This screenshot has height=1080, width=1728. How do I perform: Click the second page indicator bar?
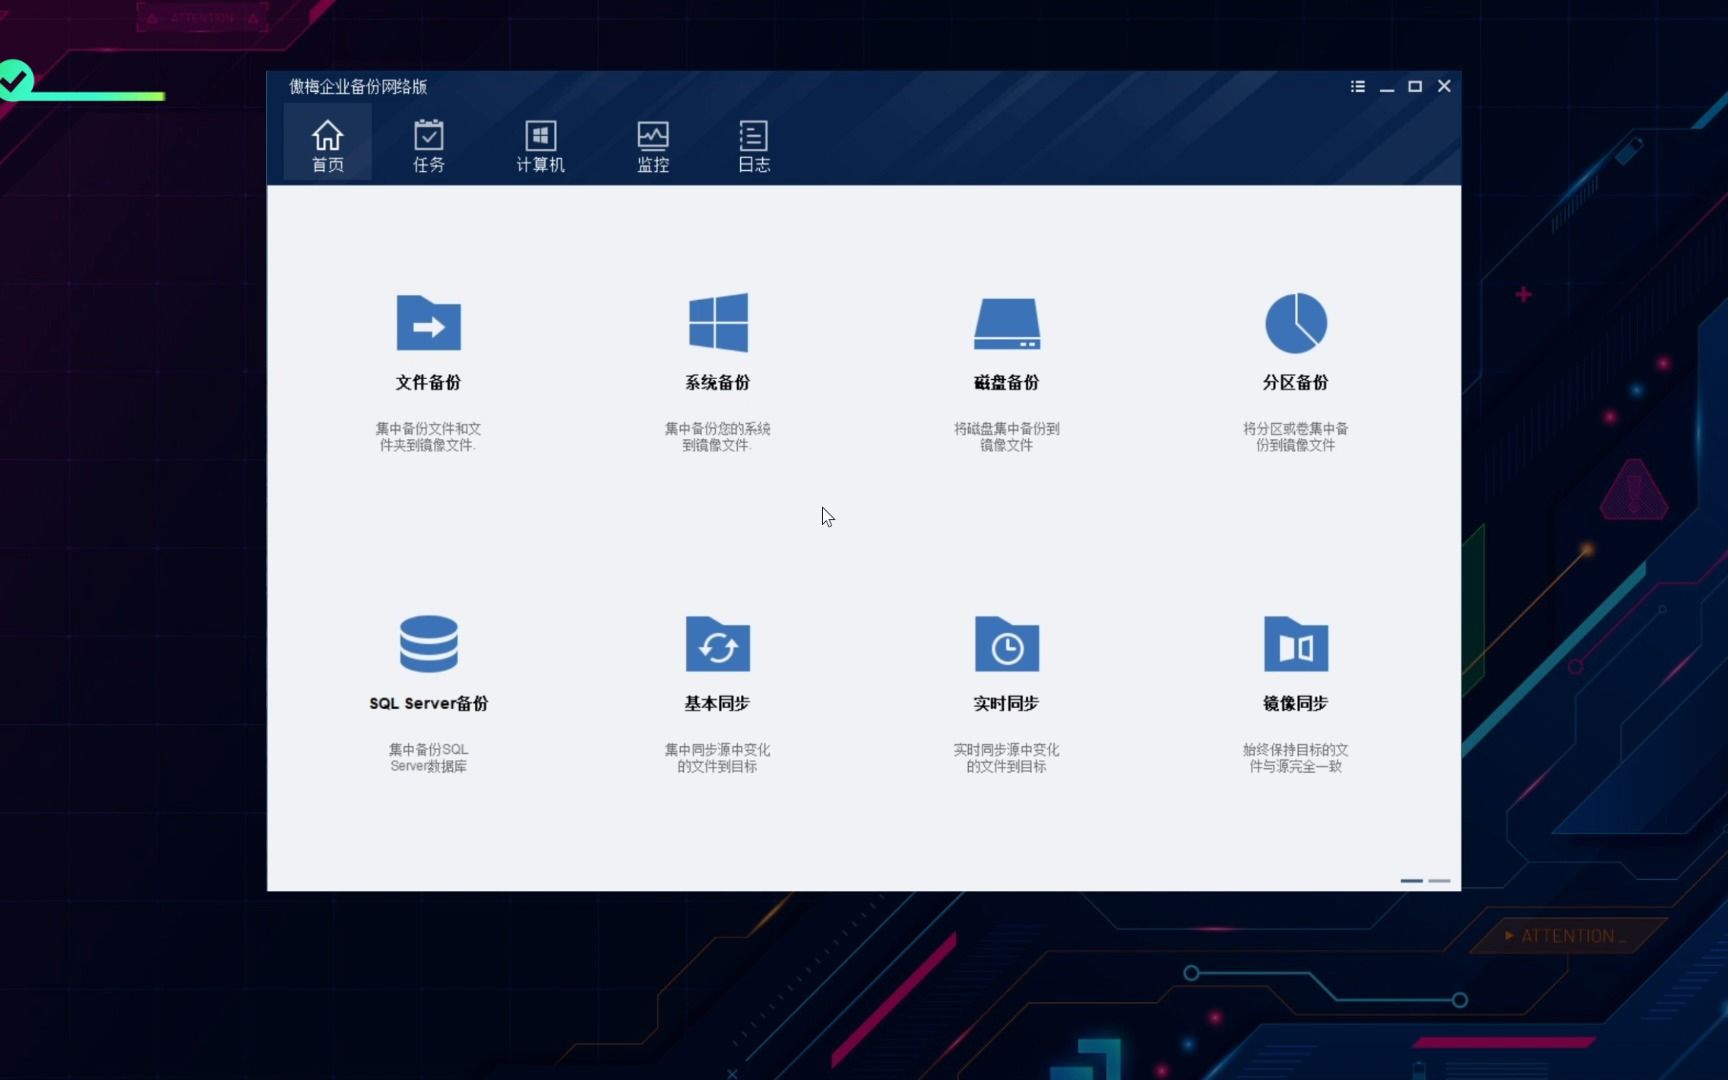(x=1440, y=881)
